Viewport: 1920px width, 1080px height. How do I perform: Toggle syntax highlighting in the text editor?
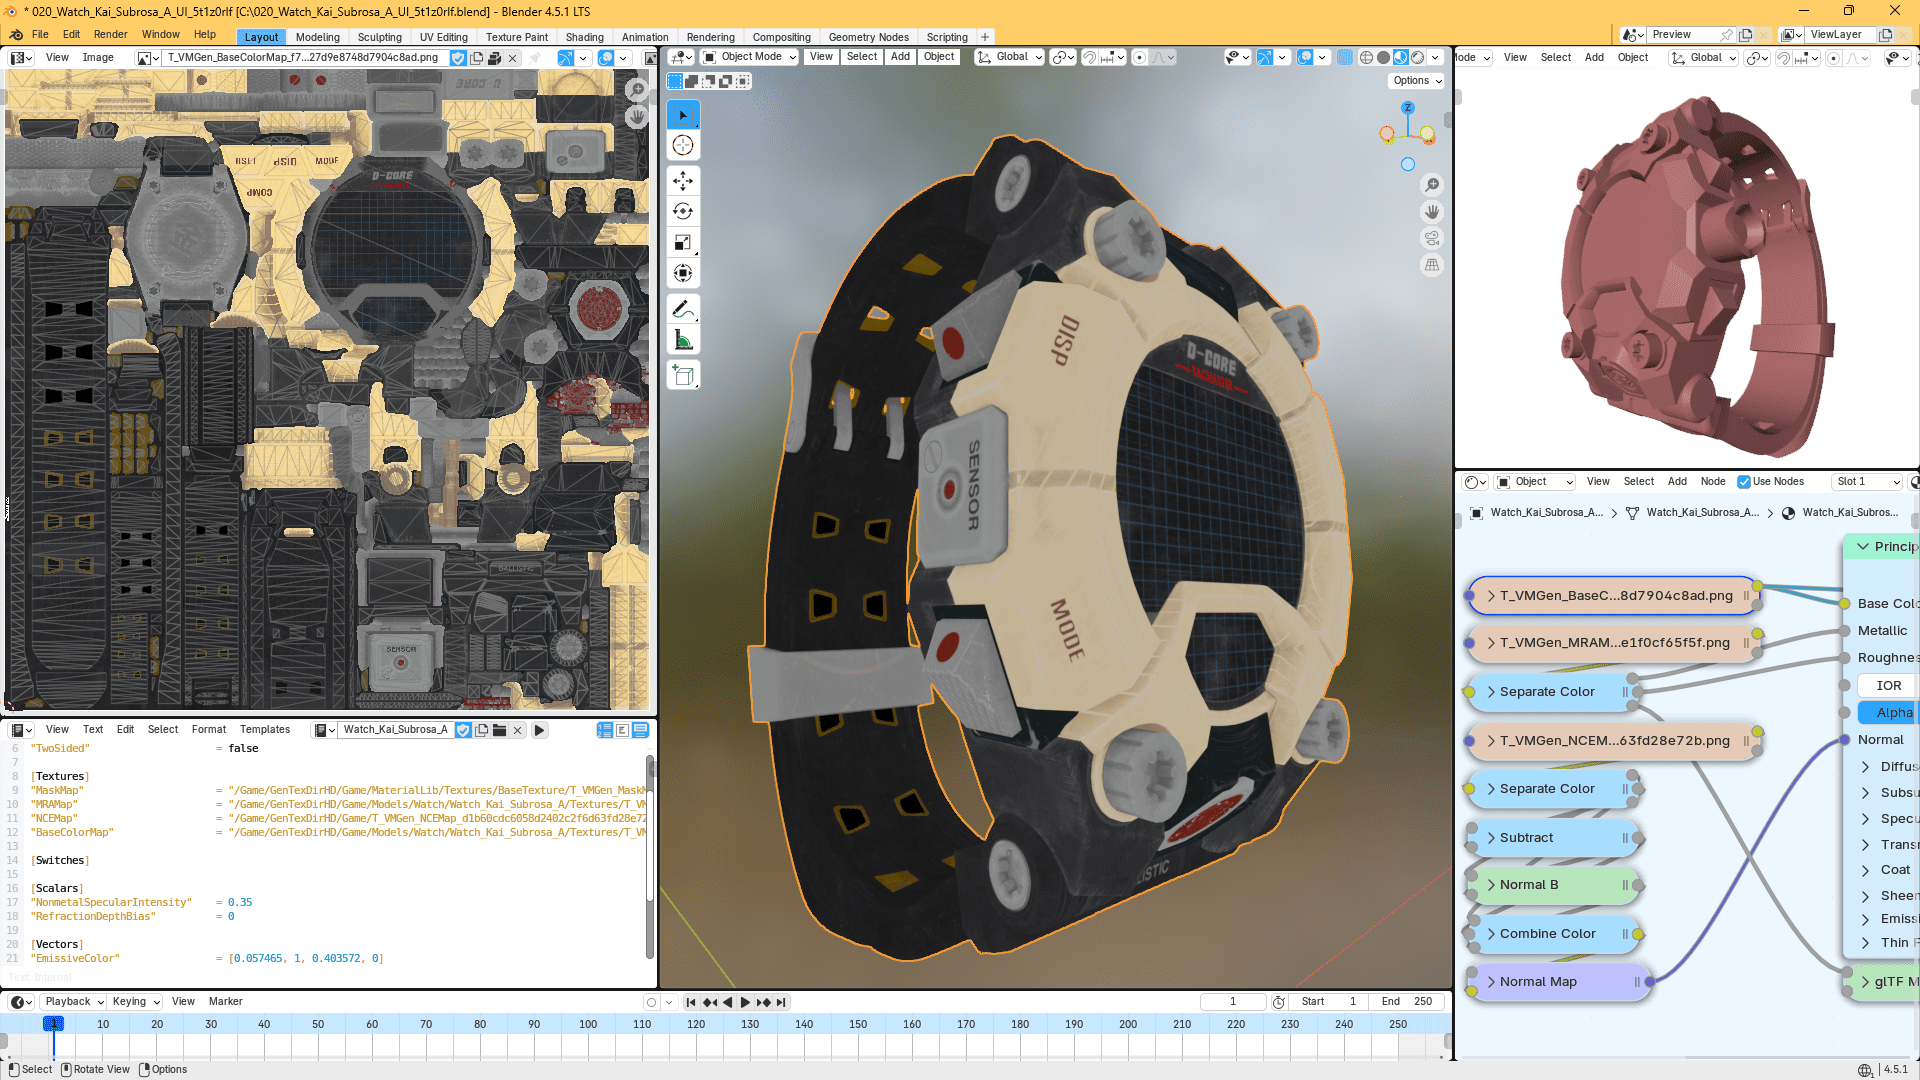(x=640, y=730)
